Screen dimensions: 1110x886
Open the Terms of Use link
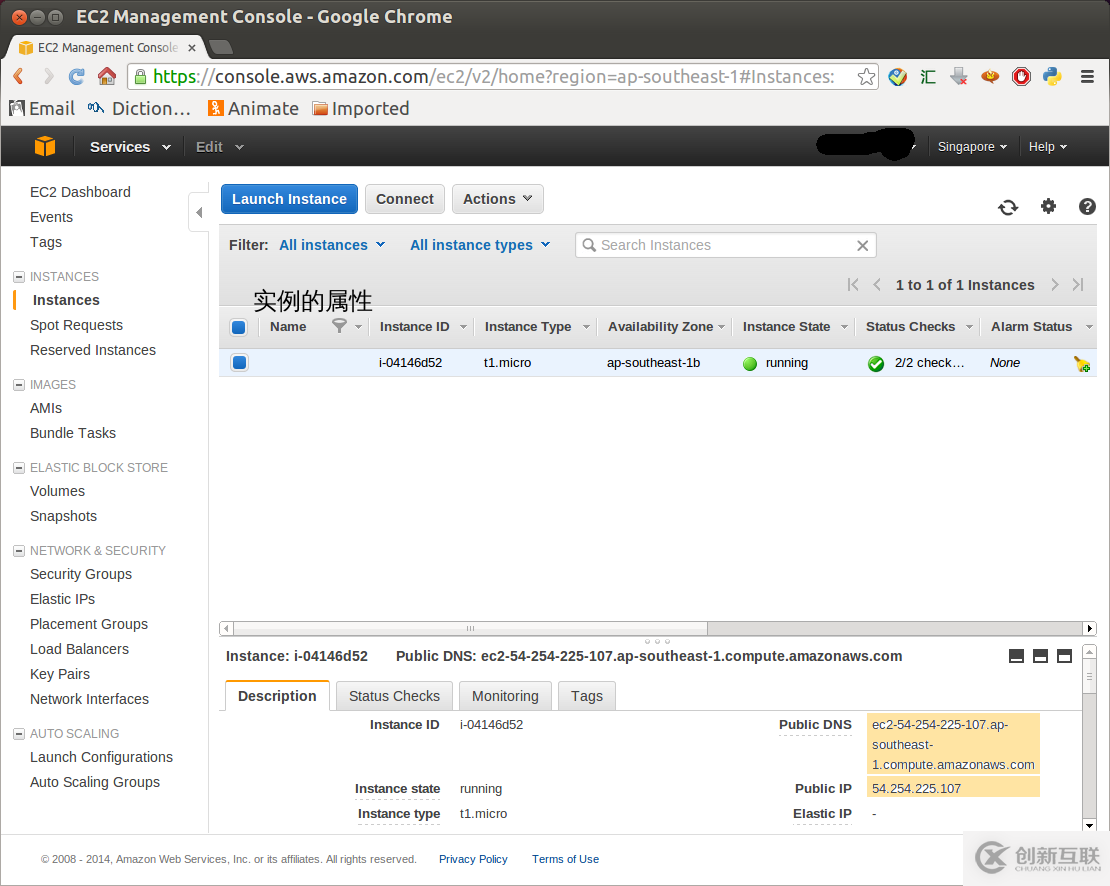[566, 859]
